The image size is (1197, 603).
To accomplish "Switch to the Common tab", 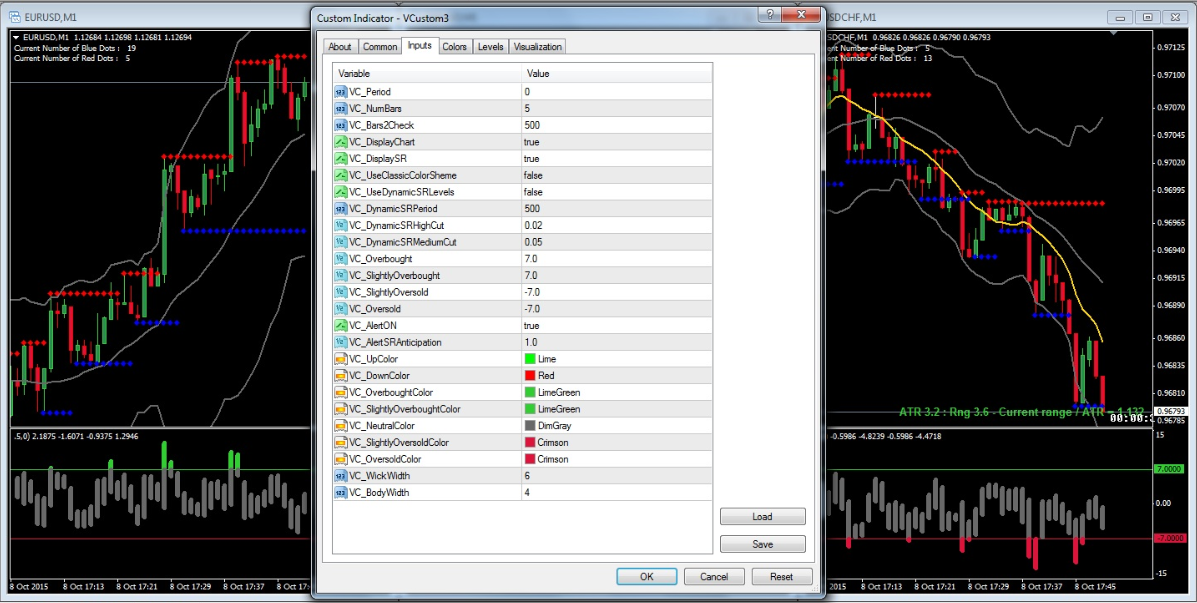I will (380, 47).
